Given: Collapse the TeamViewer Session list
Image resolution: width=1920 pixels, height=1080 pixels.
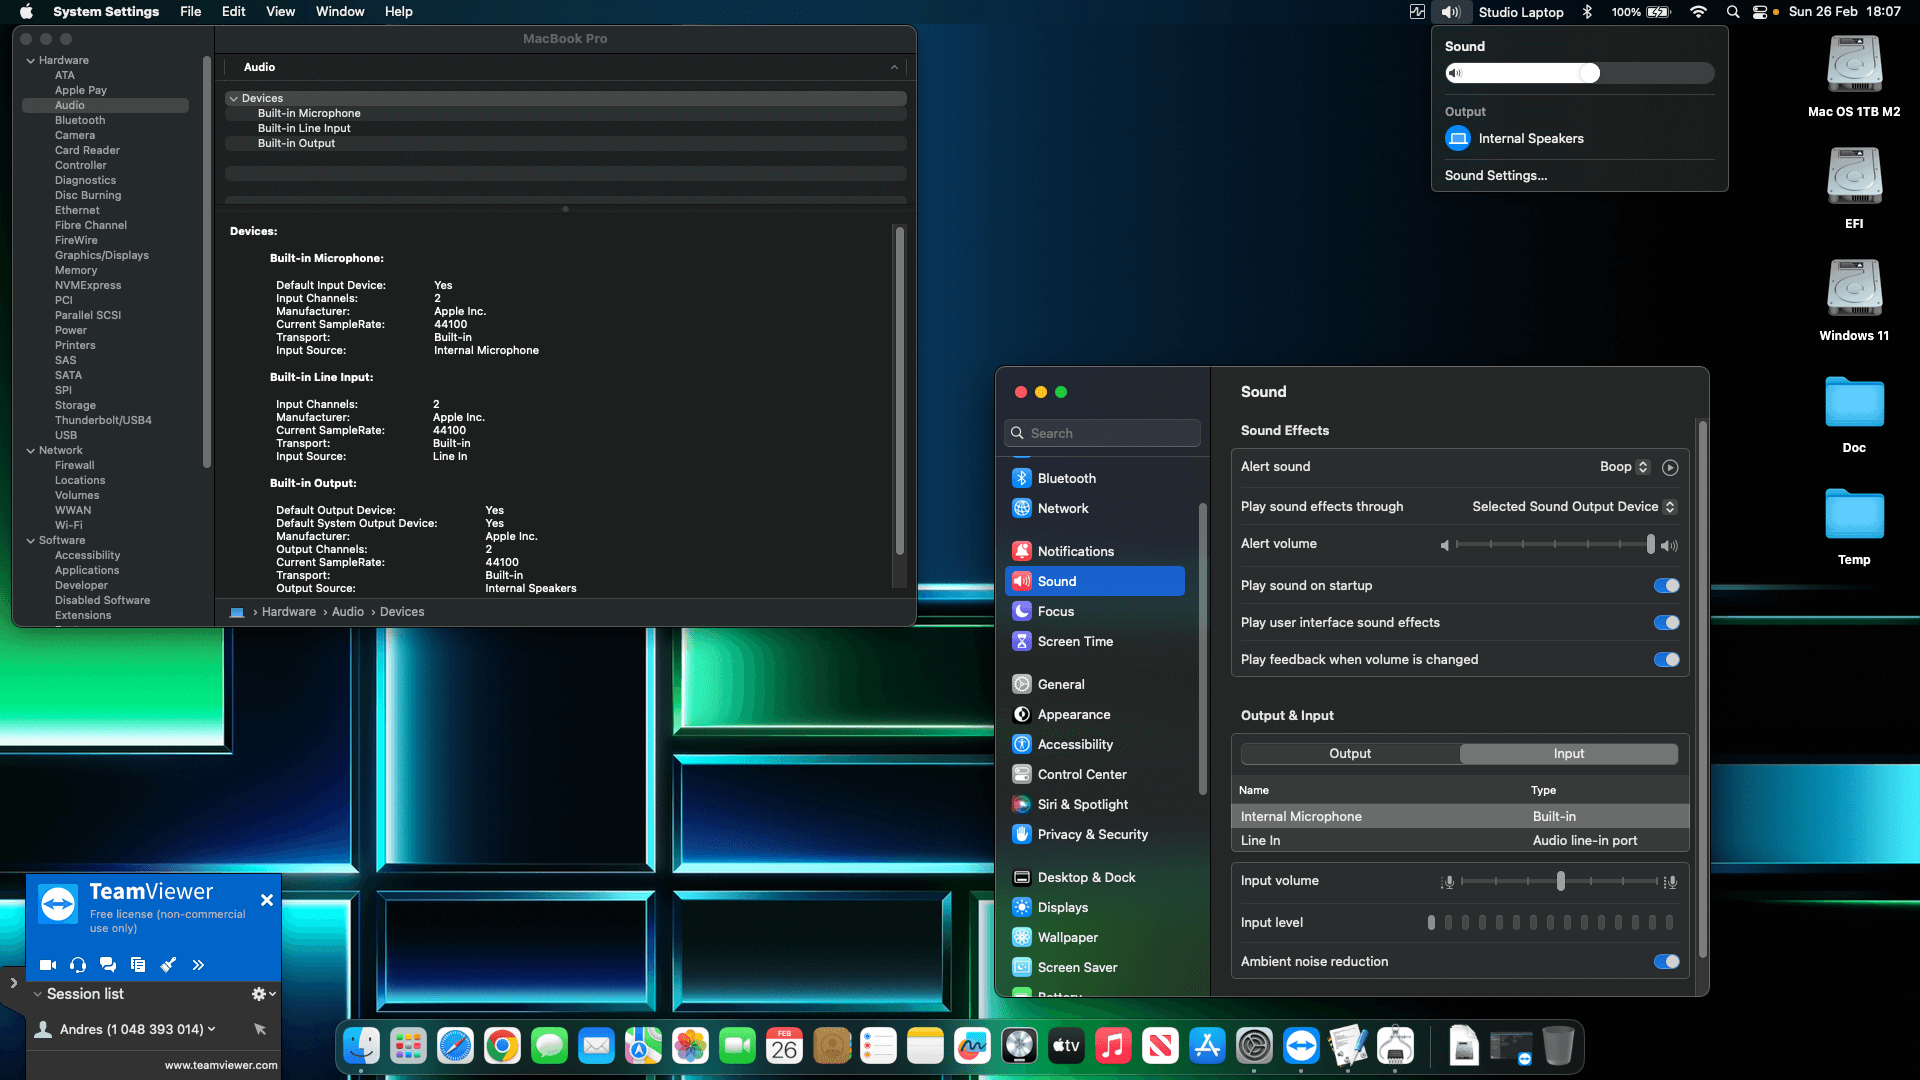Looking at the screenshot, I should (x=37, y=994).
